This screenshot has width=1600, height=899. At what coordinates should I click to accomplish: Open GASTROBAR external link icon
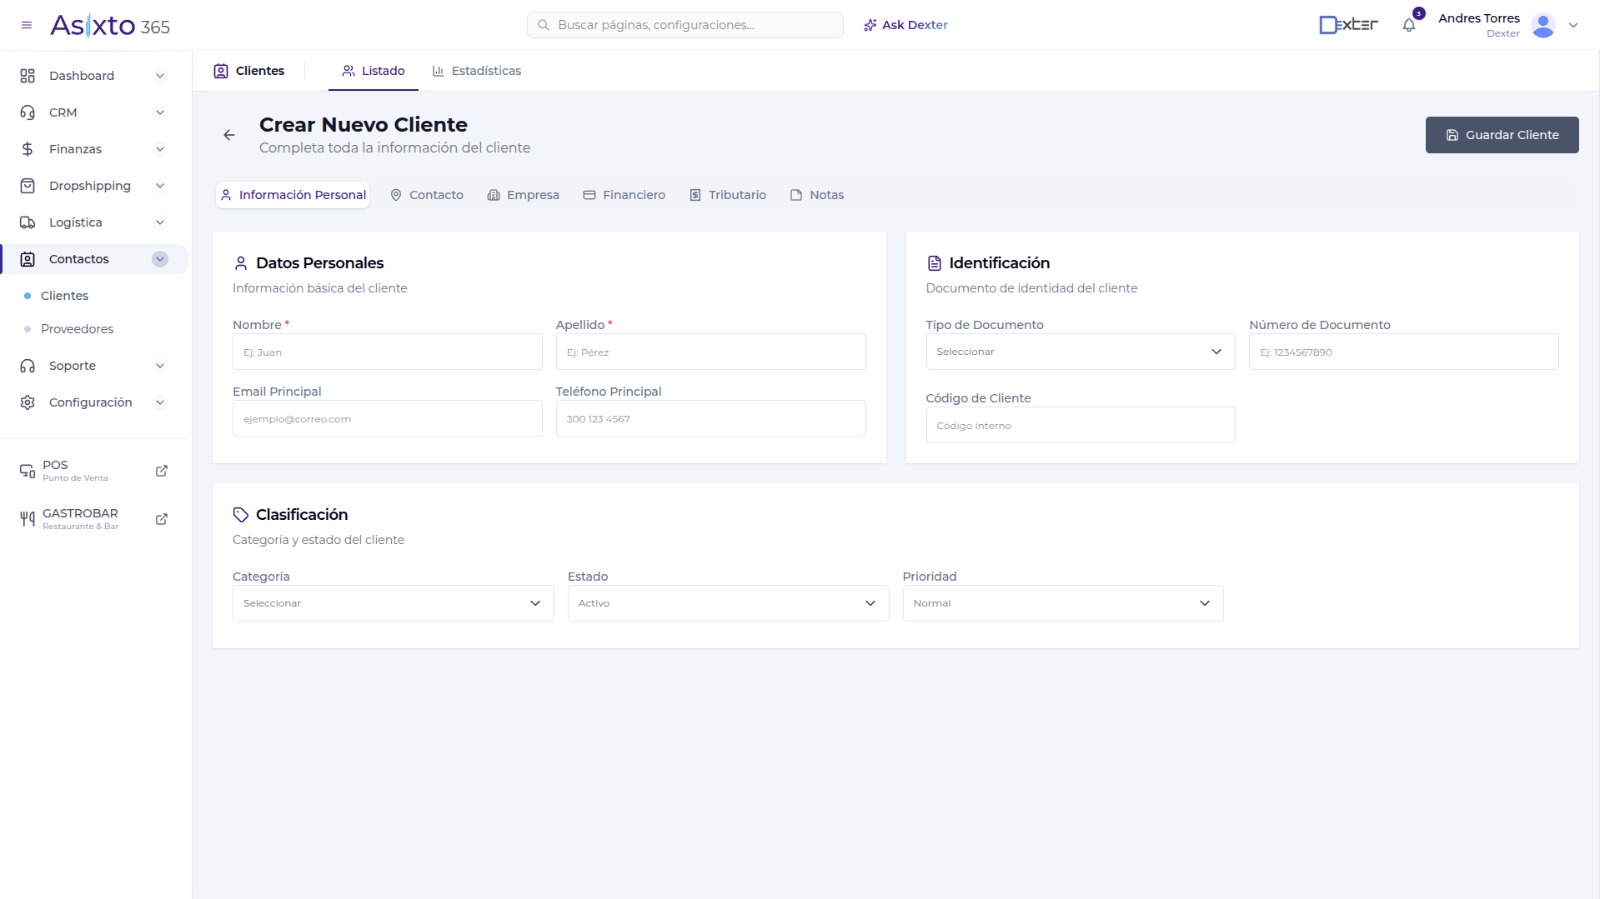pos(162,519)
